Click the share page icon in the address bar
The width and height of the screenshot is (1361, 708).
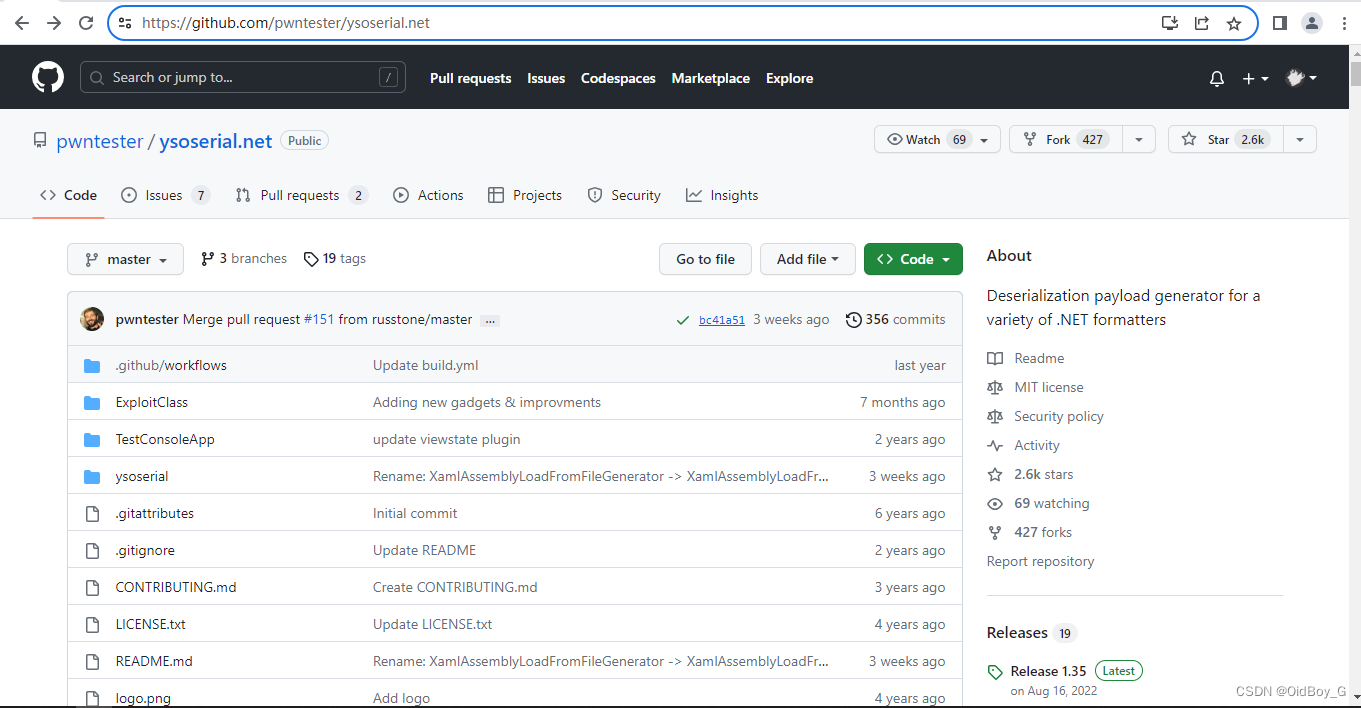tap(1202, 23)
